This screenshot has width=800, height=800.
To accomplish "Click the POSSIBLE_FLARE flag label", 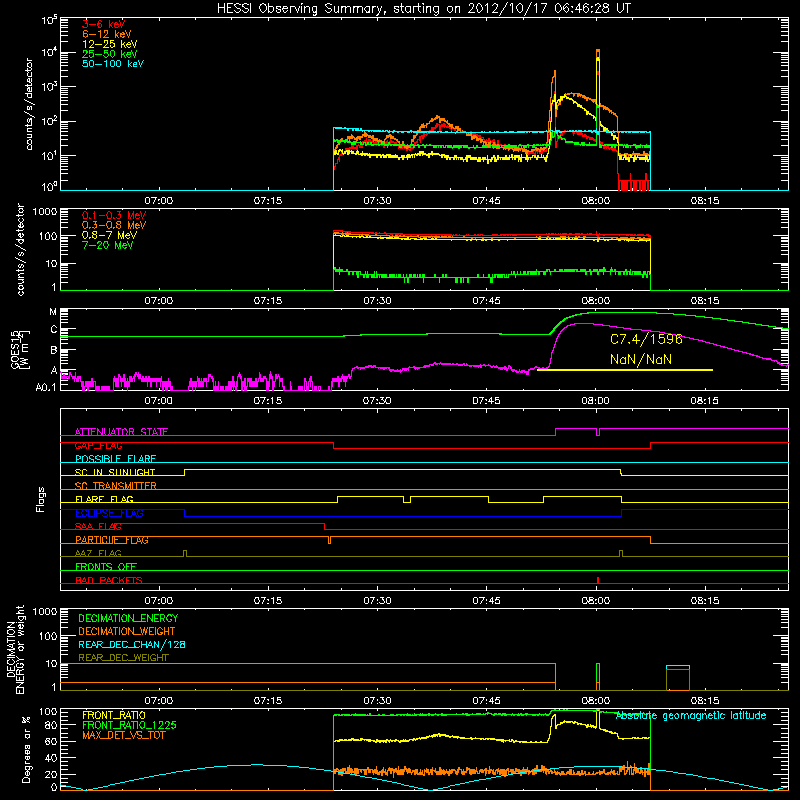I will (115, 459).
